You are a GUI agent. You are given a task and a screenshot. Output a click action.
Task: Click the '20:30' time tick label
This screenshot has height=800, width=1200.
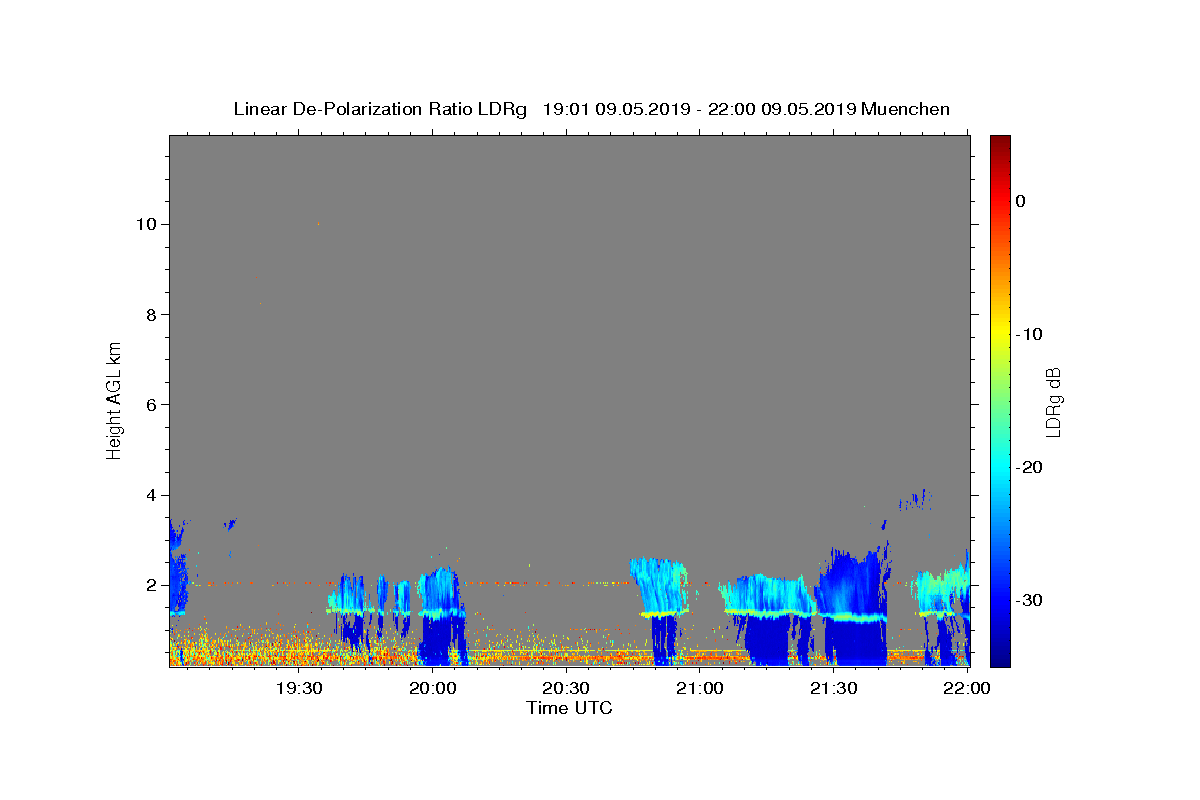point(566,688)
